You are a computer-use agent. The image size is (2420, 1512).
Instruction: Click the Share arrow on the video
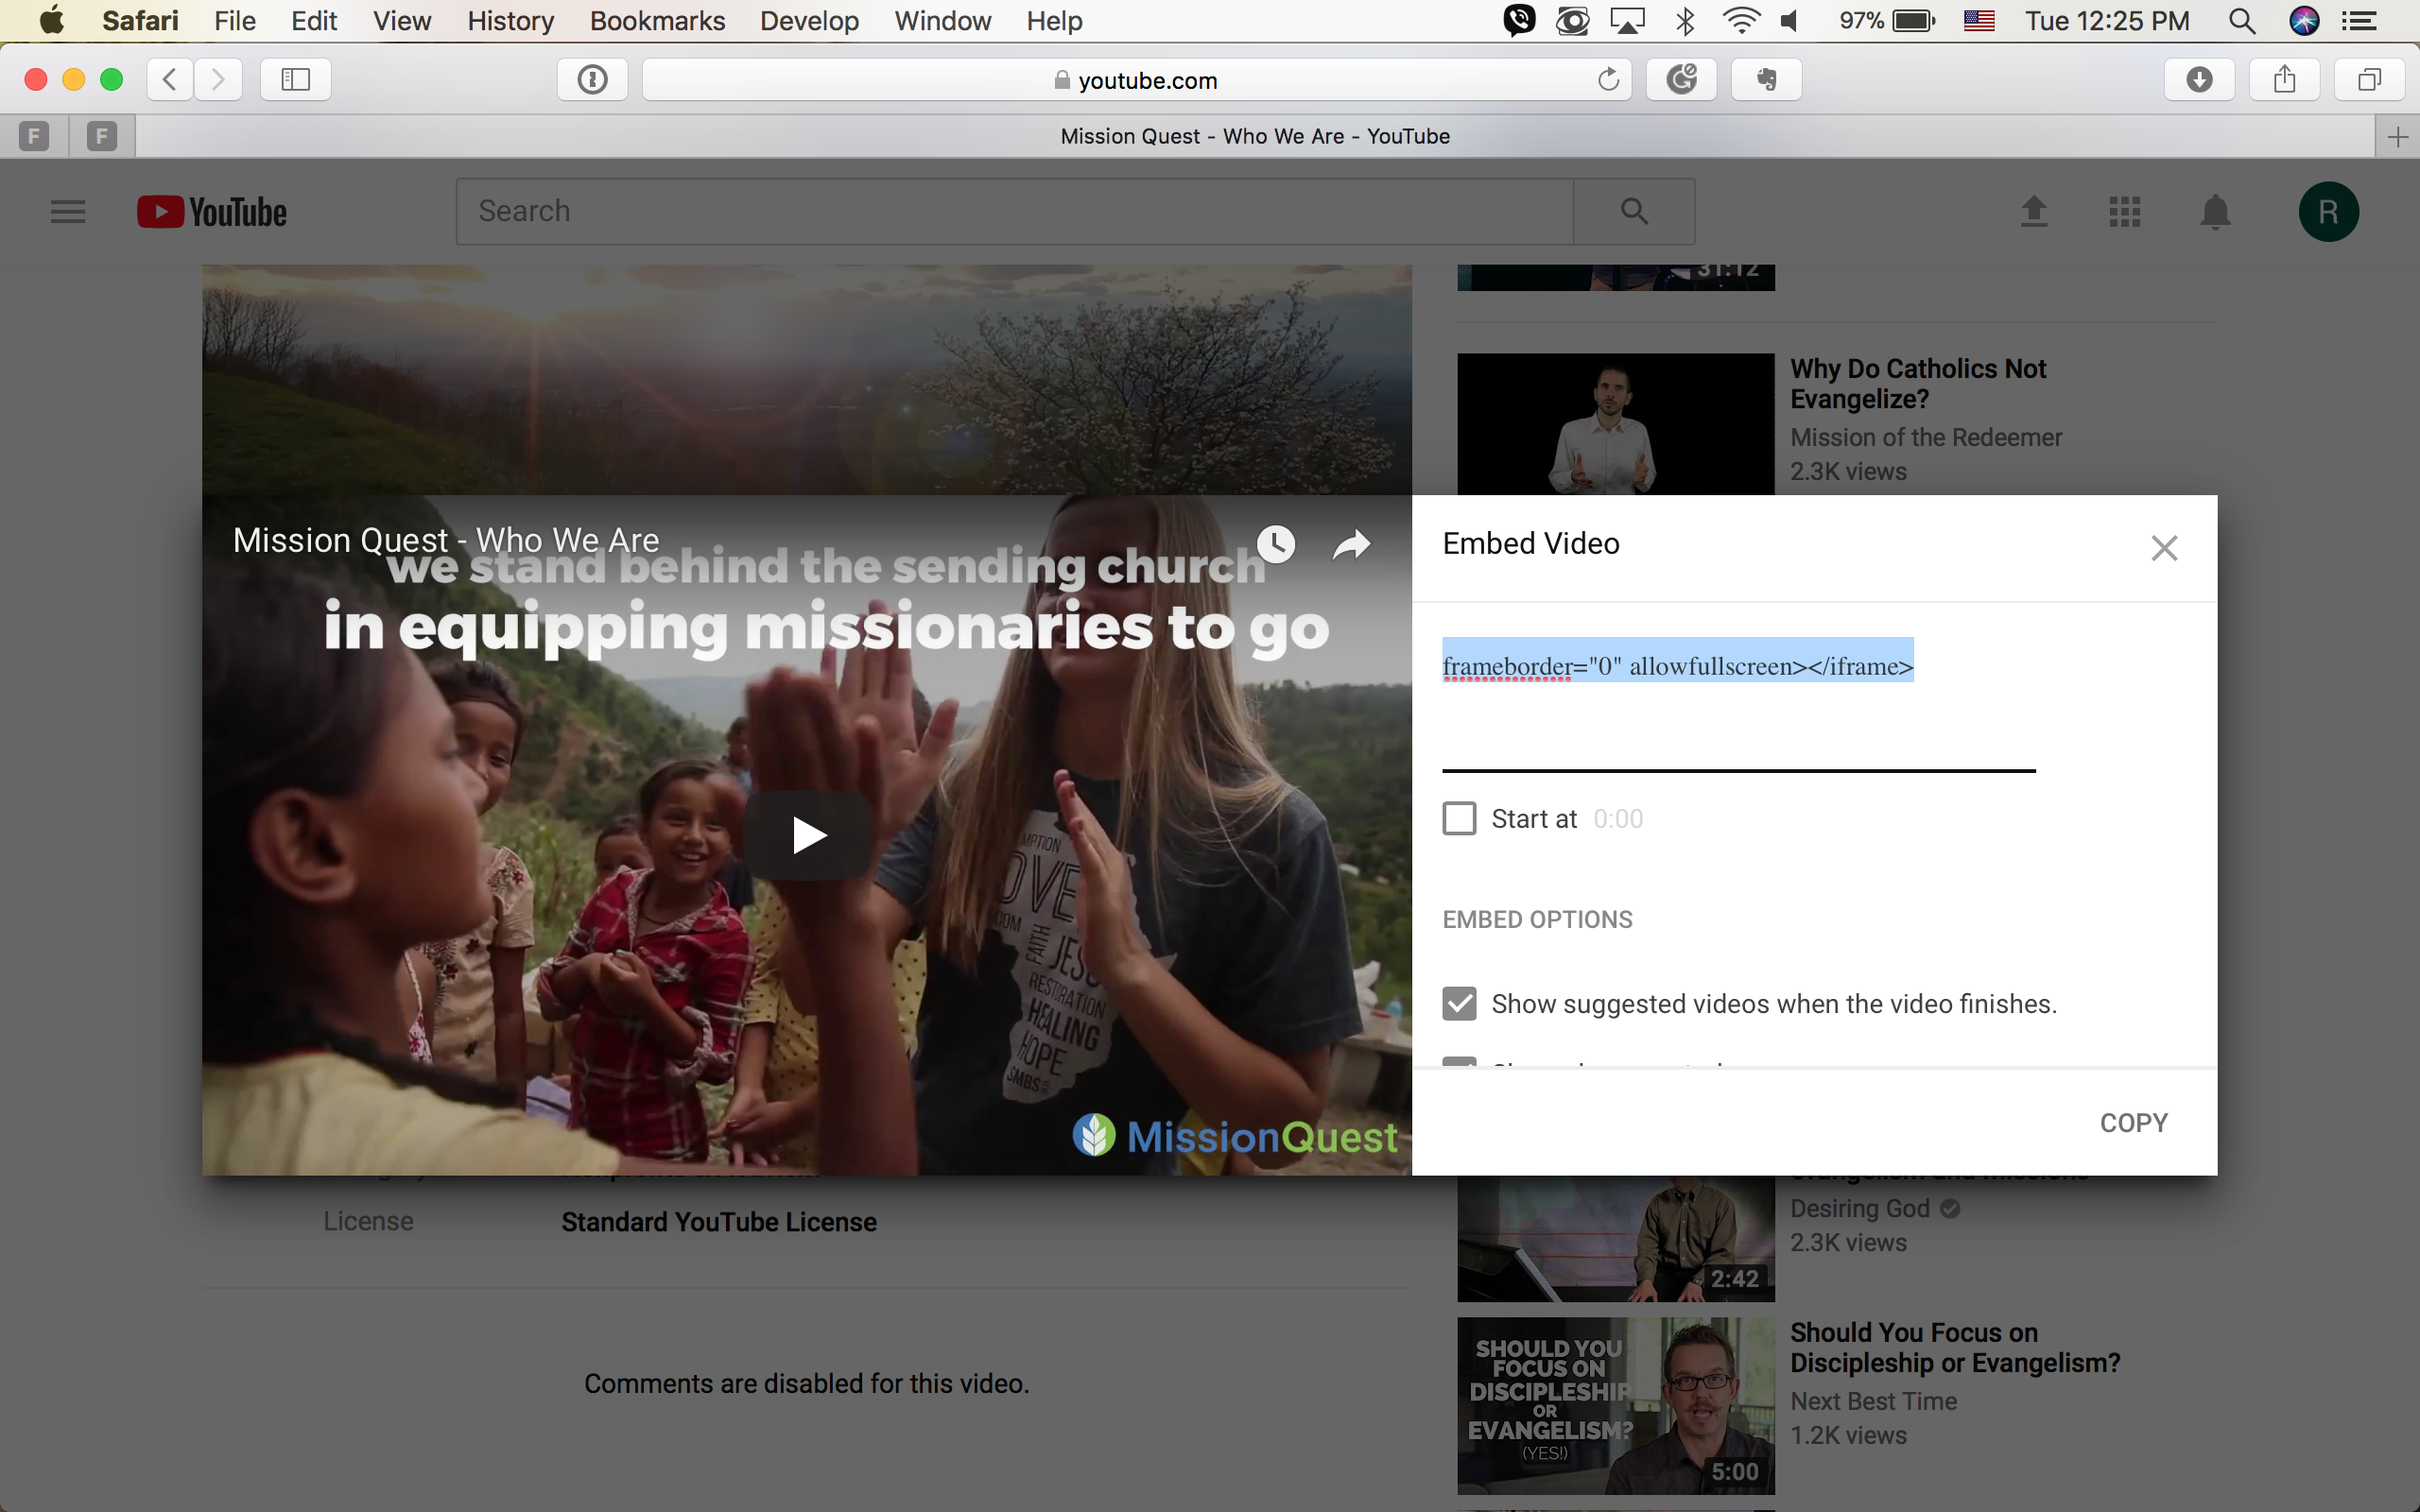tap(1351, 544)
